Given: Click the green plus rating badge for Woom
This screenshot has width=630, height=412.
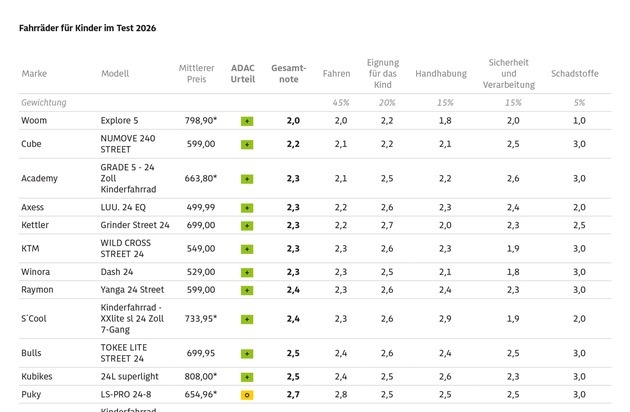Looking at the screenshot, I should point(247,121).
